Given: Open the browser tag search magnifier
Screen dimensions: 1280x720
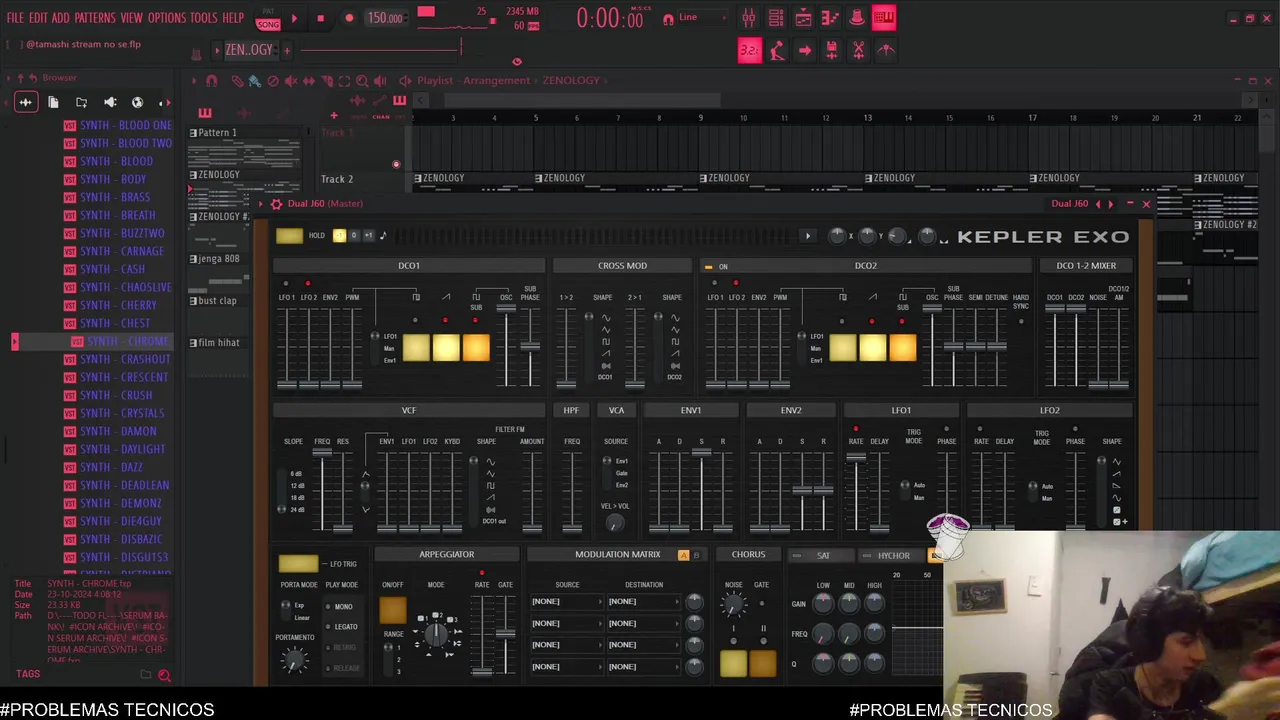Looking at the screenshot, I should tap(165, 676).
